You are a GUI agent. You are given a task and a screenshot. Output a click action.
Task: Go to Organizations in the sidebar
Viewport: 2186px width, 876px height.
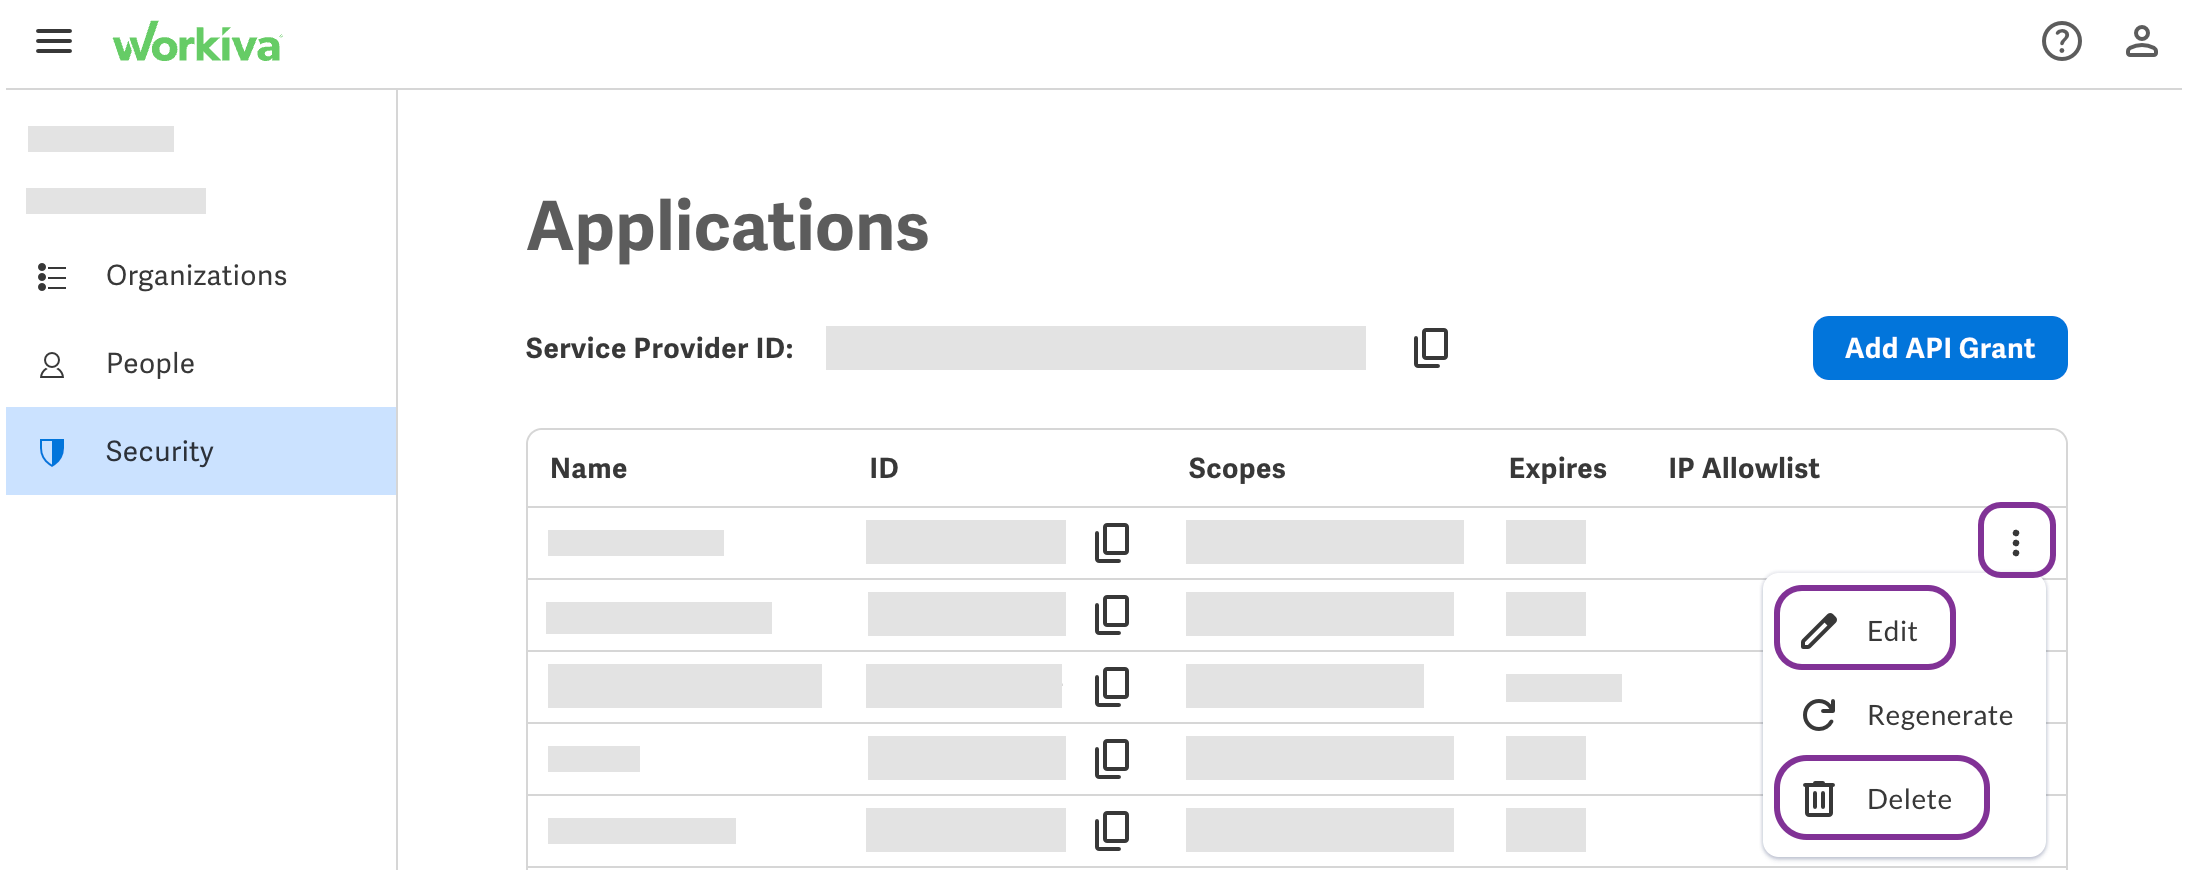click(x=196, y=276)
